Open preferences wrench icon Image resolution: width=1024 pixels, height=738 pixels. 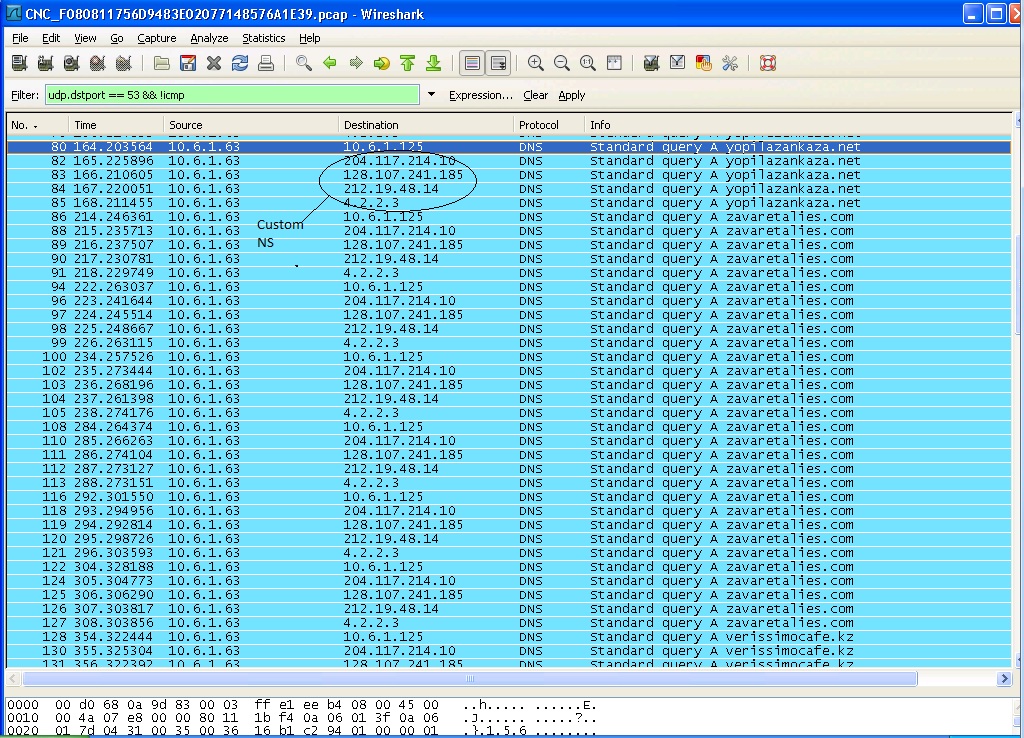729,63
